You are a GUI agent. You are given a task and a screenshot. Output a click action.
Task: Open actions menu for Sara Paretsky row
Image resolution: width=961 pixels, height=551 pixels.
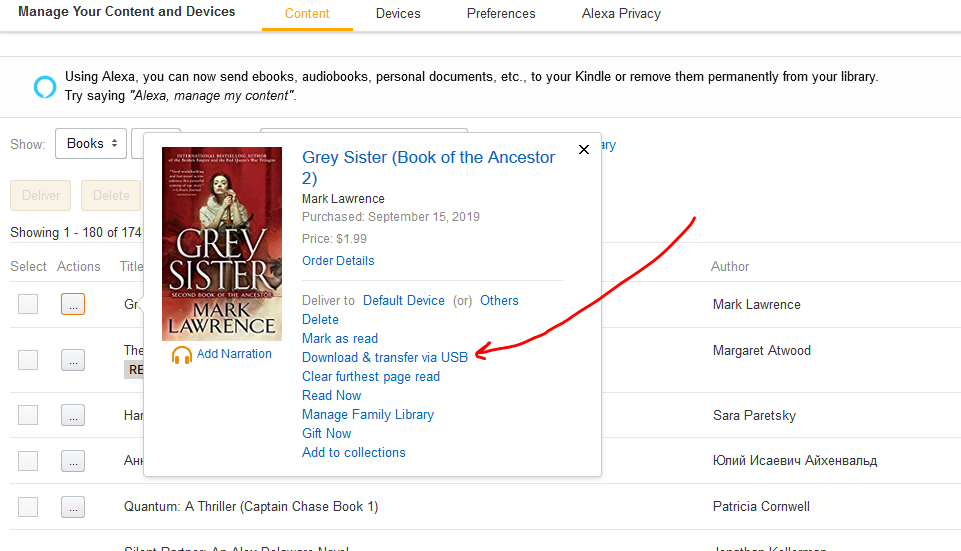pyautogui.click(x=73, y=415)
